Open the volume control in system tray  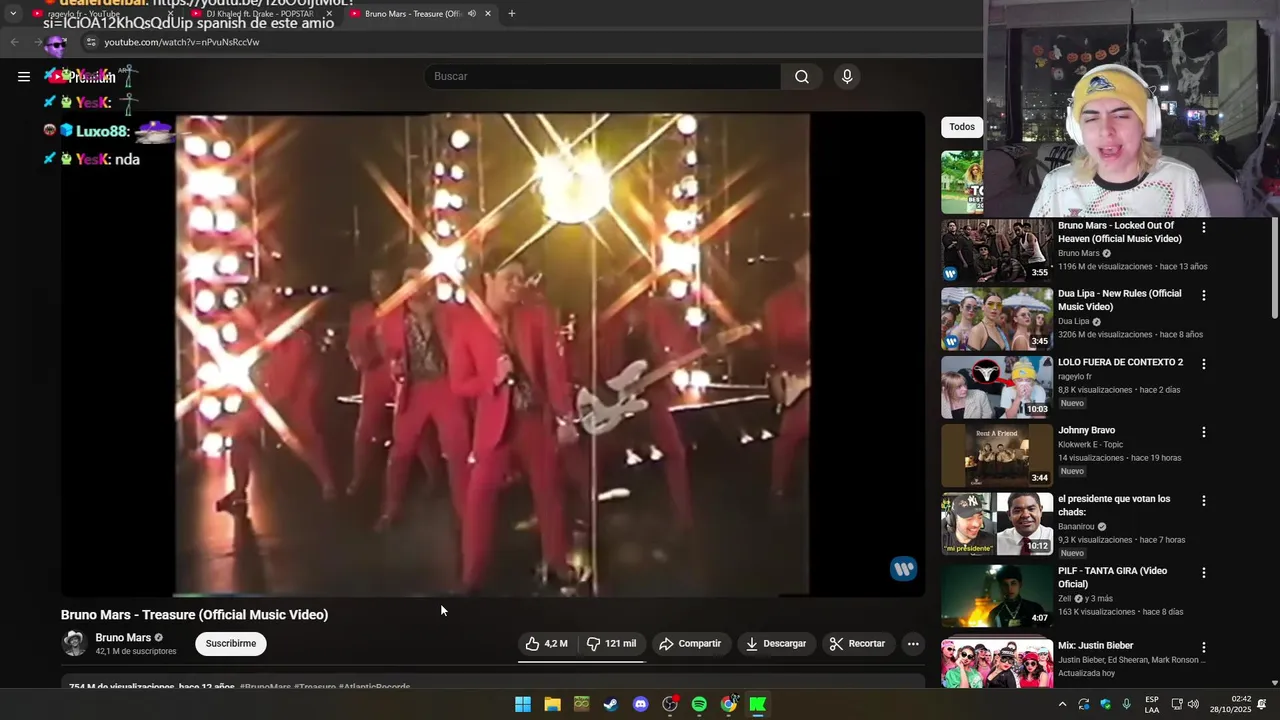pos(1193,704)
